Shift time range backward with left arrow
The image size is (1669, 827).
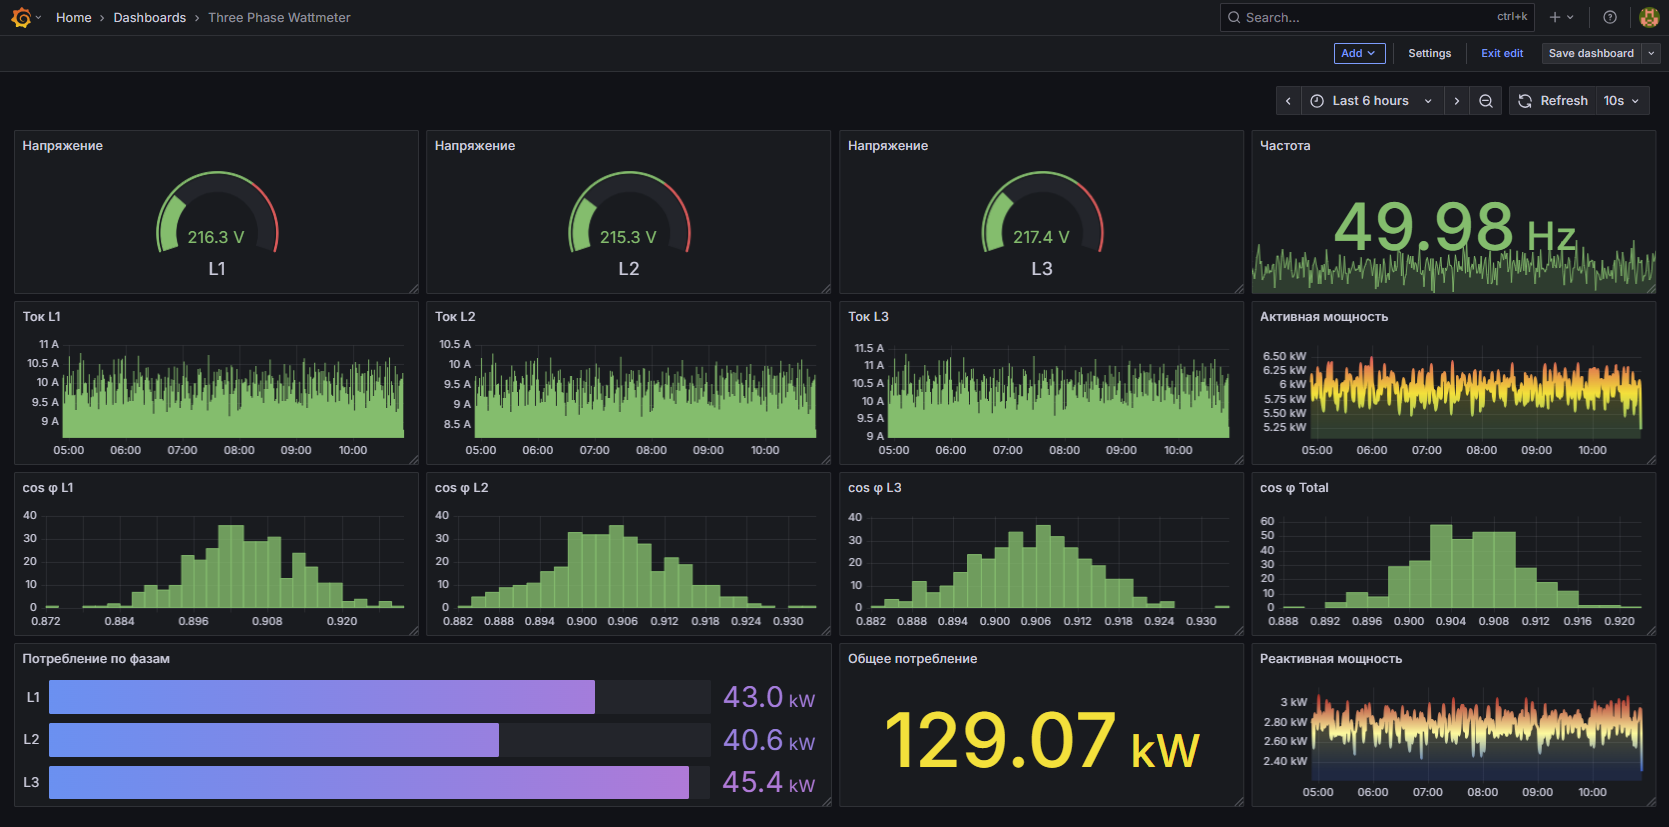click(x=1288, y=101)
